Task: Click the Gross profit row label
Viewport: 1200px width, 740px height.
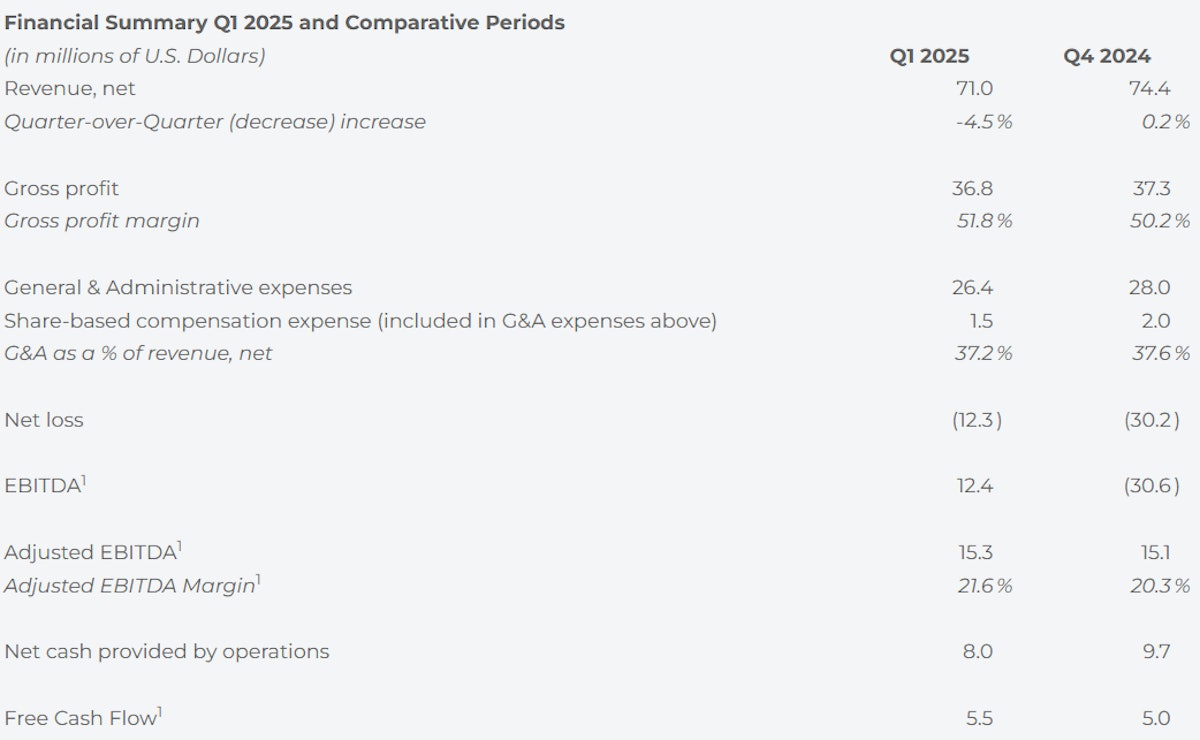Action: [x=62, y=189]
